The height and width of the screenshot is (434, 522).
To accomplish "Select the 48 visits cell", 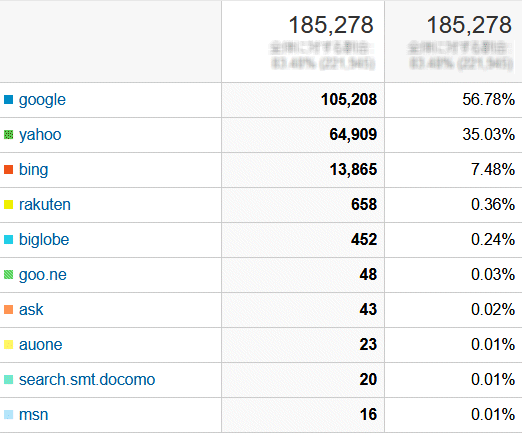I will [303, 275].
